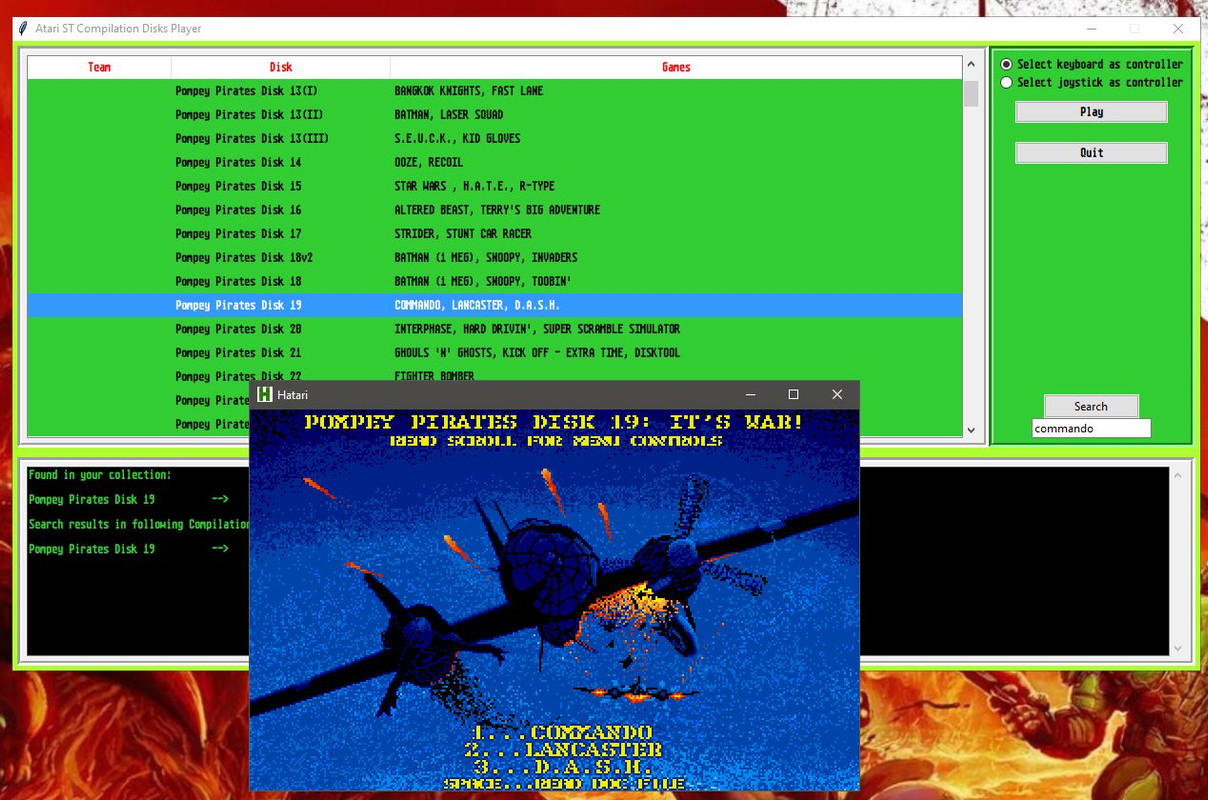Click games cell 'BATMAN (1 MEG), SNOOPY, TOOBIN''
Viewport: 1208px width, 800px height.
[483, 282]
